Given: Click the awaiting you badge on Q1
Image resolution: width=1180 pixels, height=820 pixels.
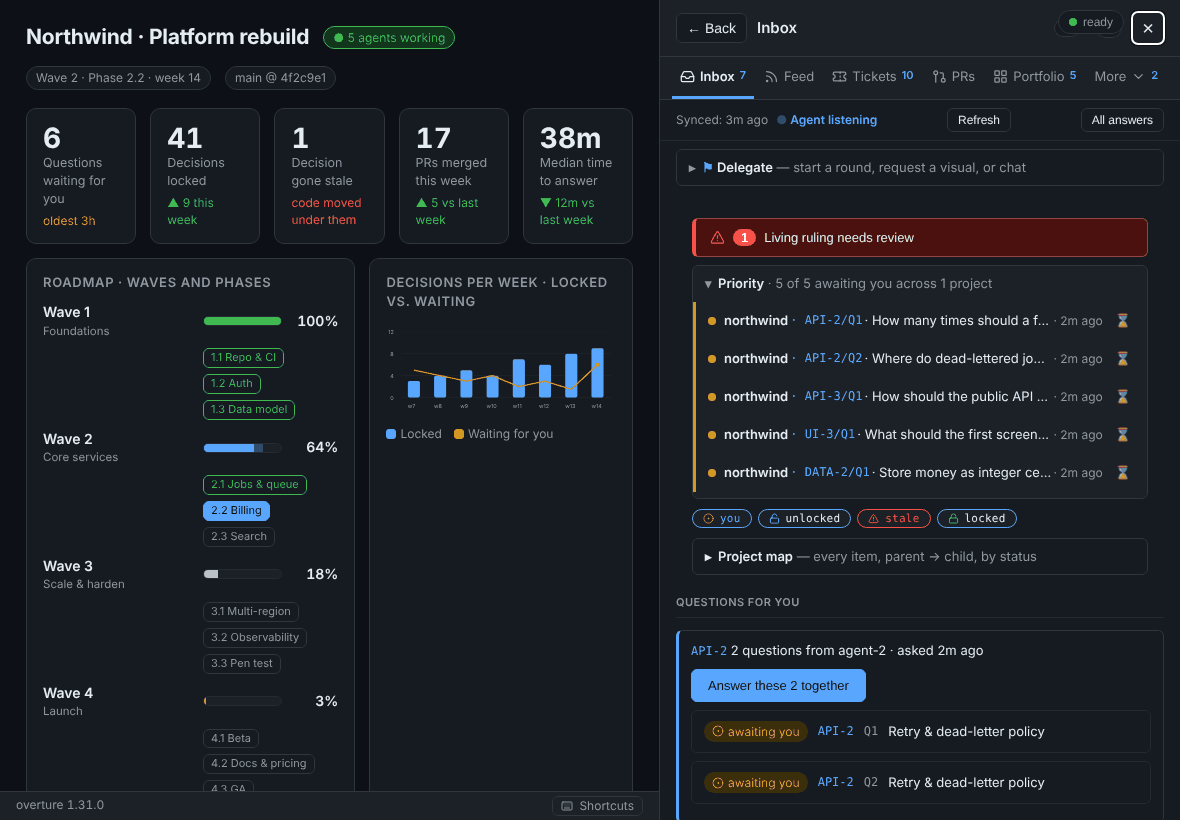Looking at the screenshot, I should point(756,731).
